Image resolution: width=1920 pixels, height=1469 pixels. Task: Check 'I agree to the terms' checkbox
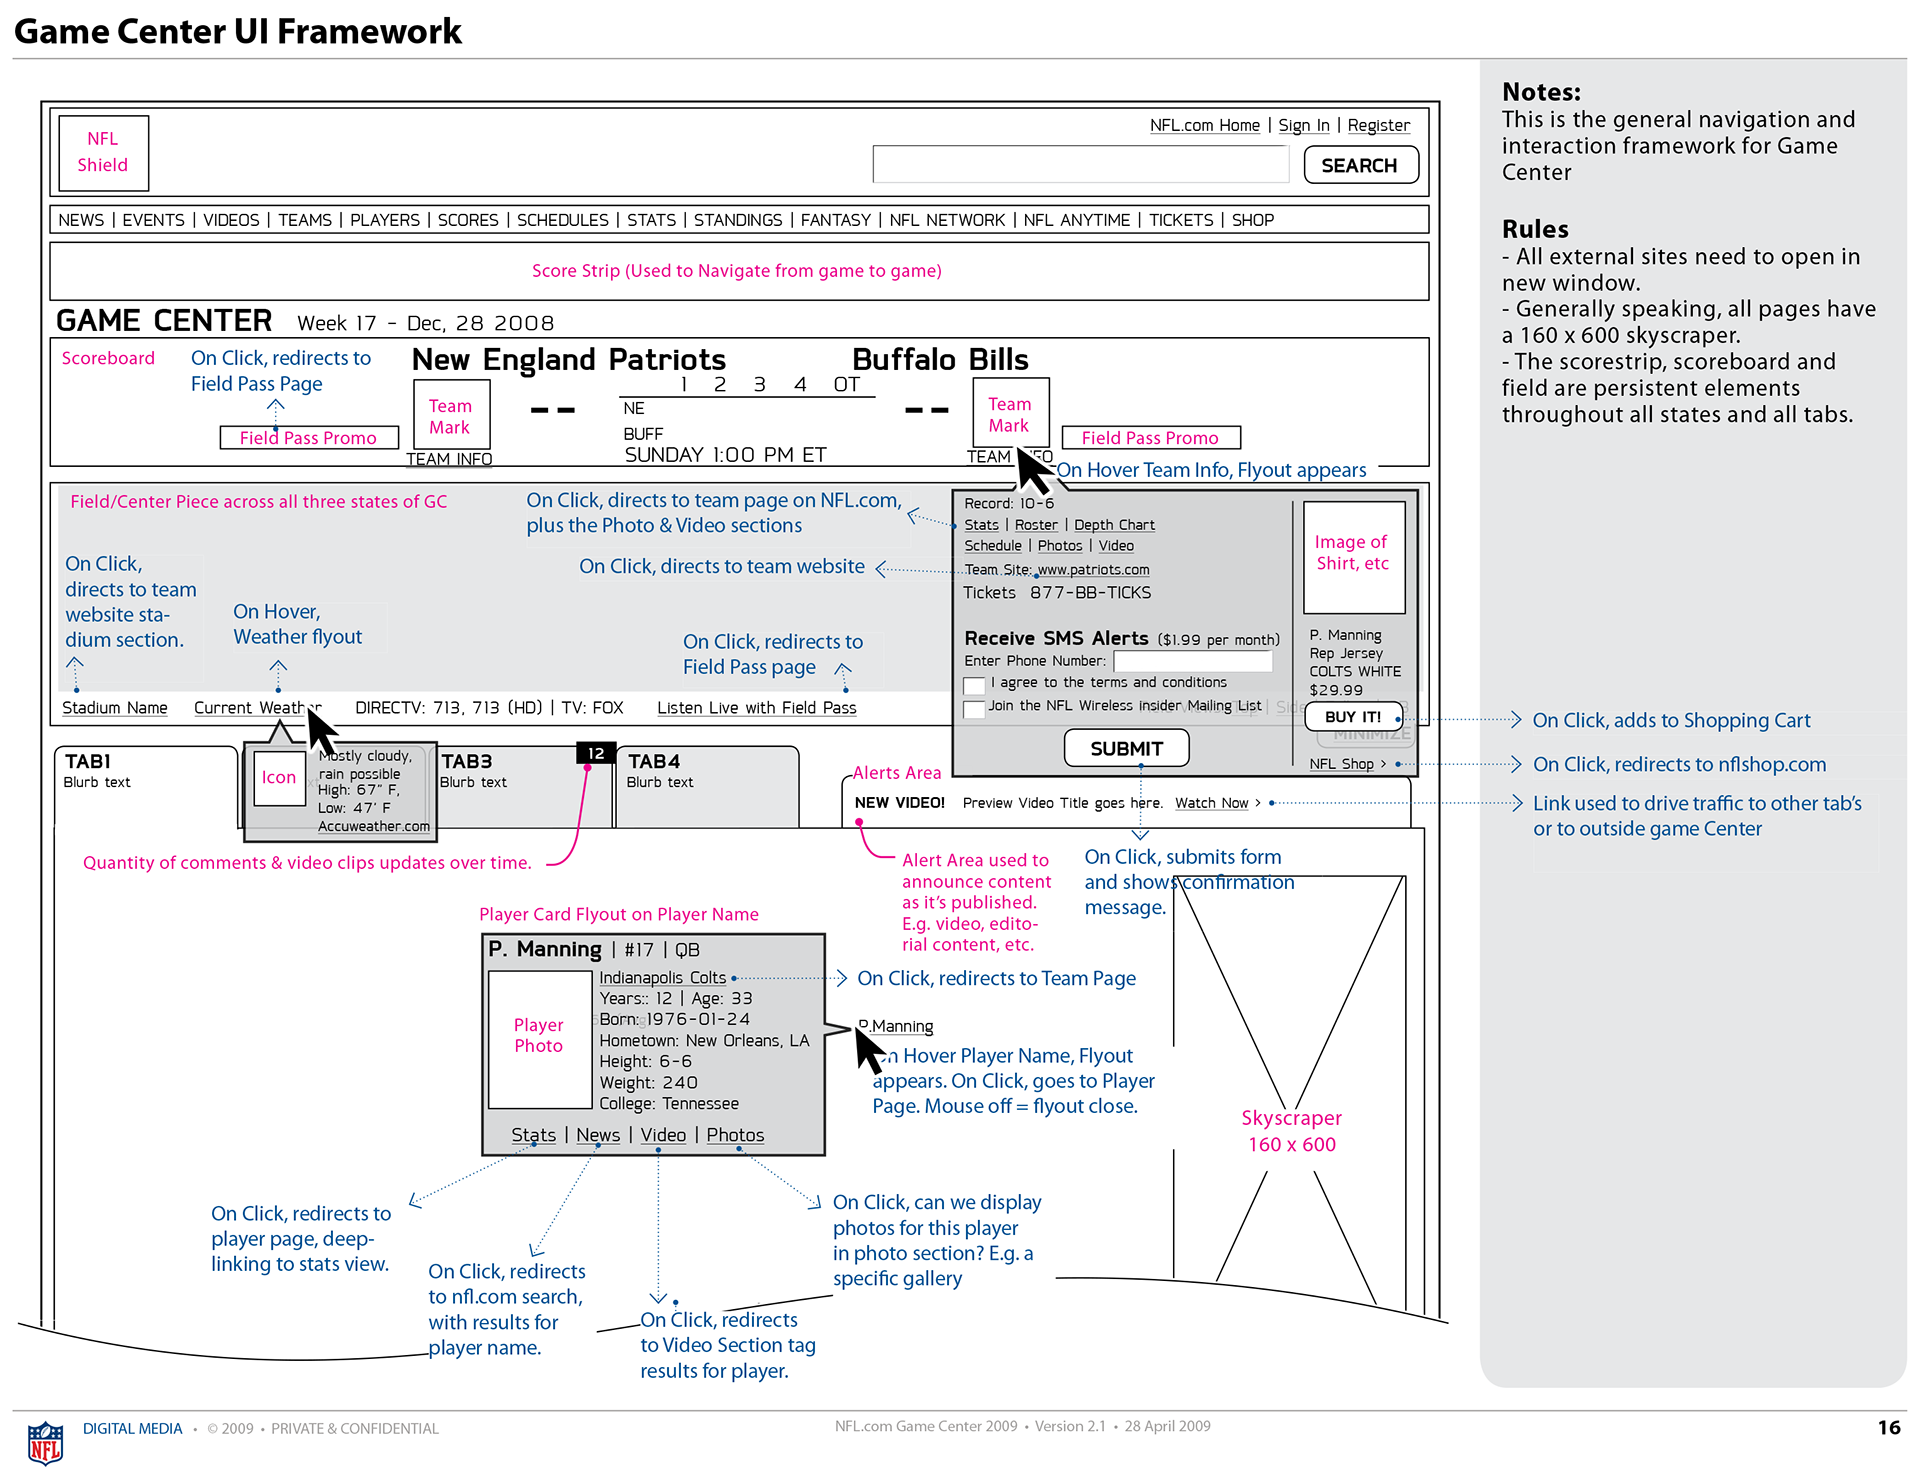tap(974, 685)
